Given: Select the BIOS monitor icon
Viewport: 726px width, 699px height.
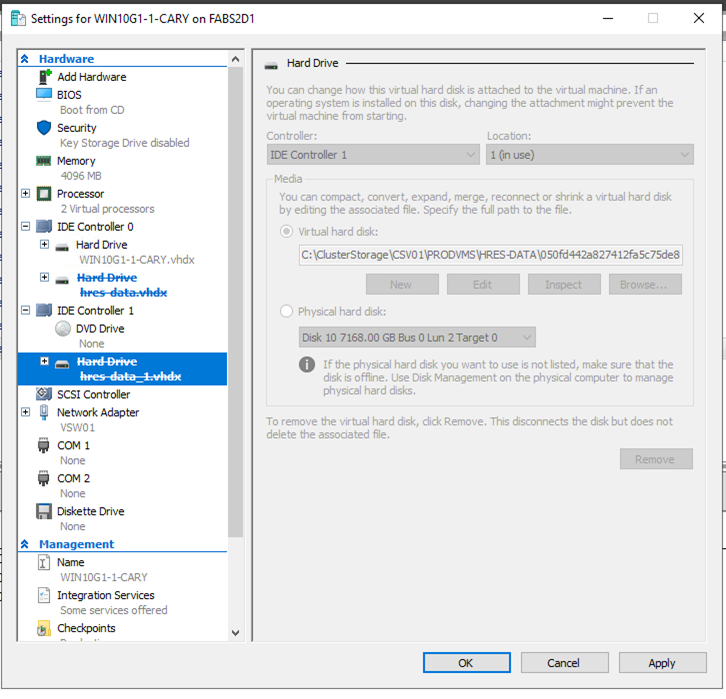Looking at the screenshot, I should coord(44,95).
